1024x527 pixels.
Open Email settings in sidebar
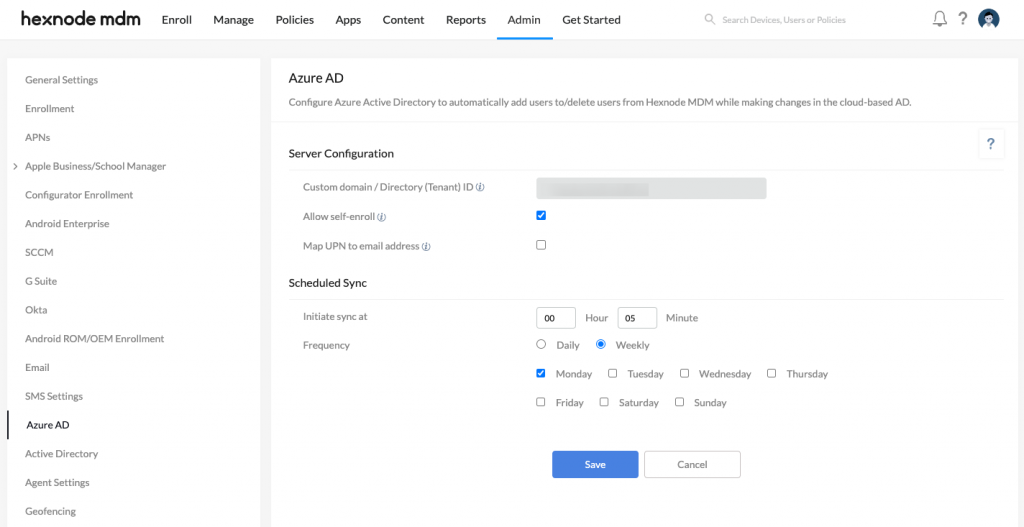(37, 367)
